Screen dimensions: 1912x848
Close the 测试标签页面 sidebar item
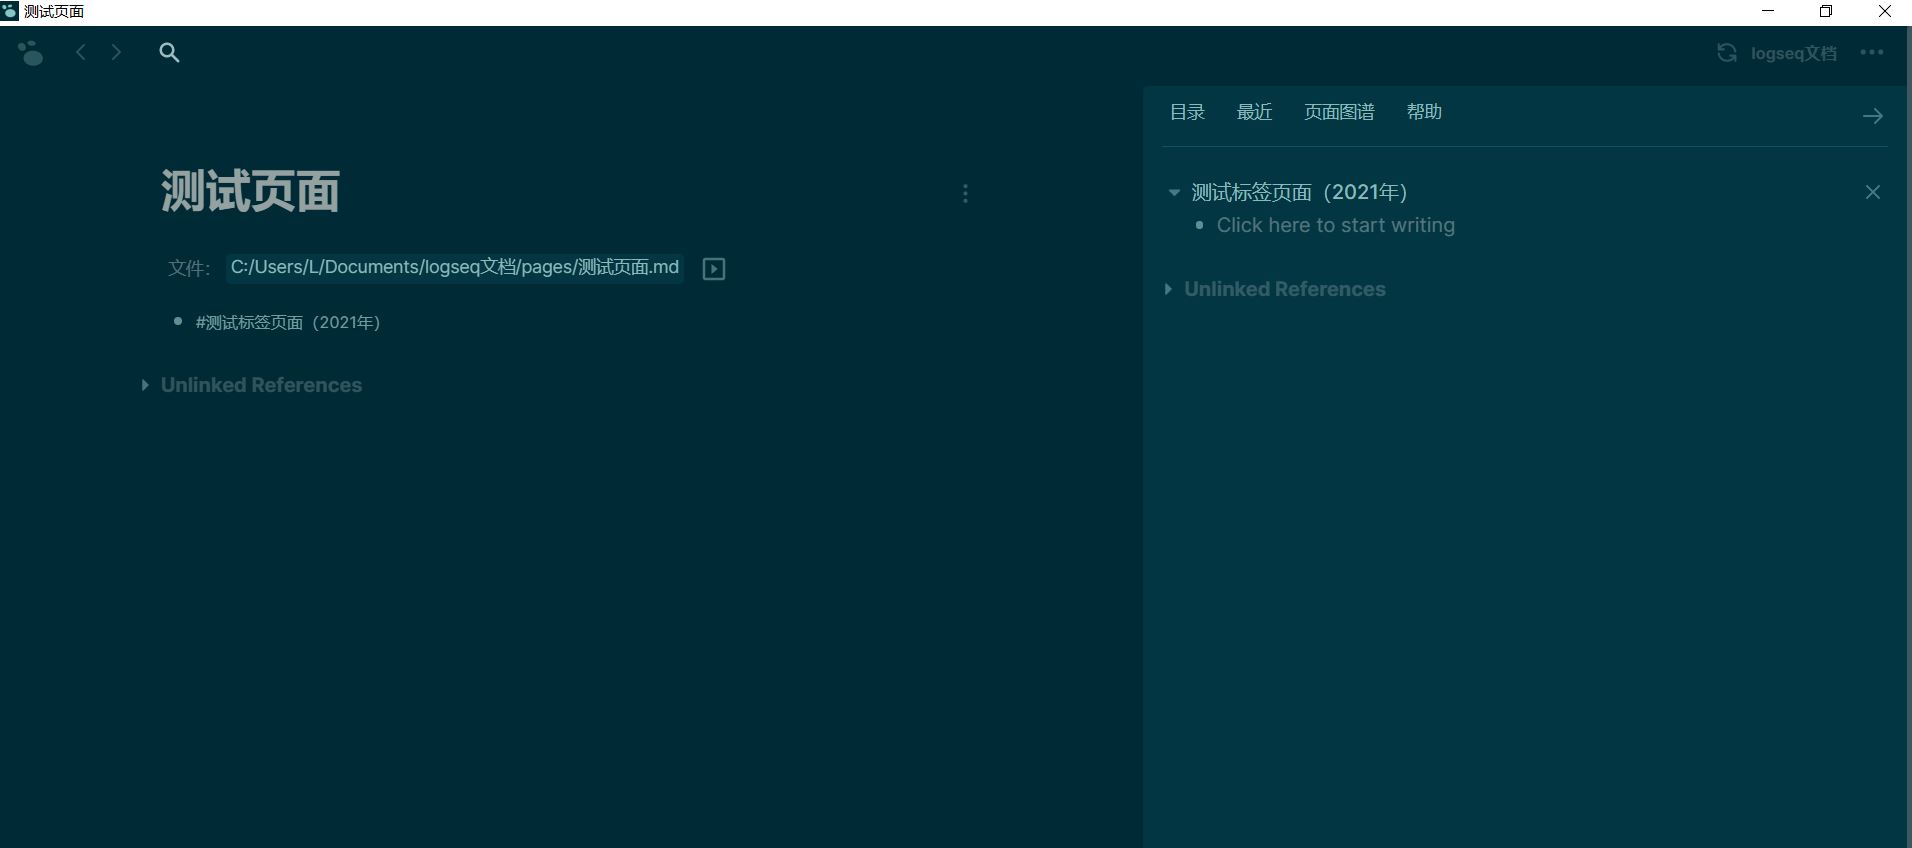click(1873, 192)
